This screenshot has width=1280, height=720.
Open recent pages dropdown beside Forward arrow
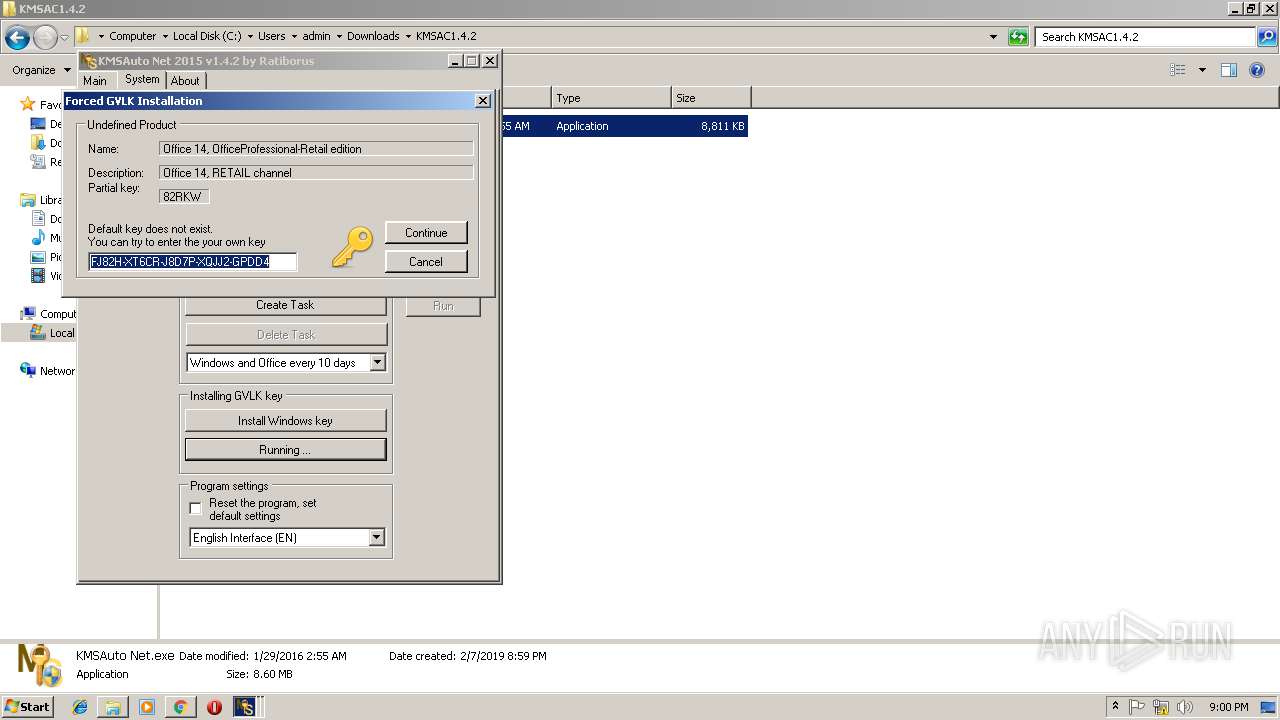64,38
